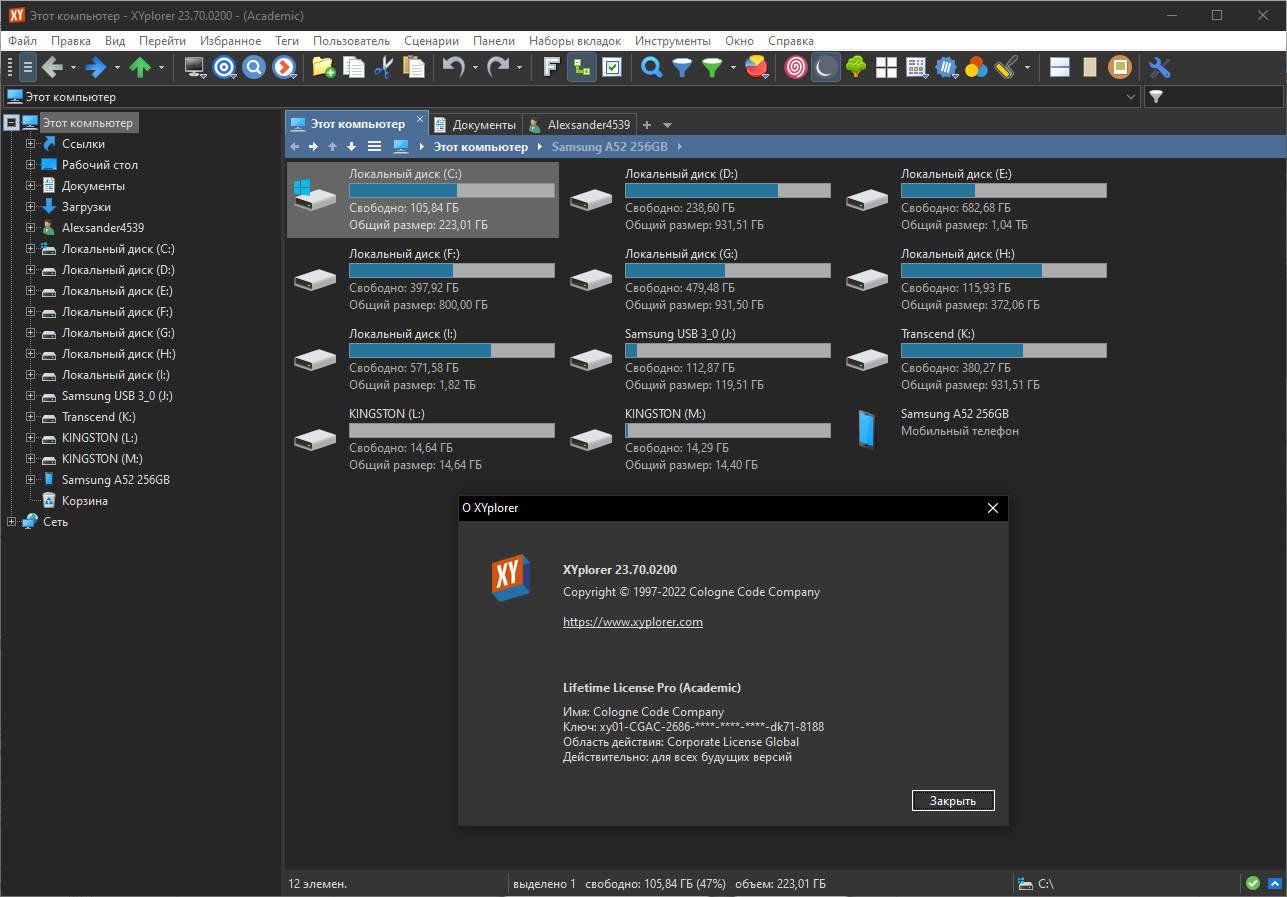The height and width of the screenshot is (897, 1287).
Task: Select Загрузки in folder tree
Action: 86,207
